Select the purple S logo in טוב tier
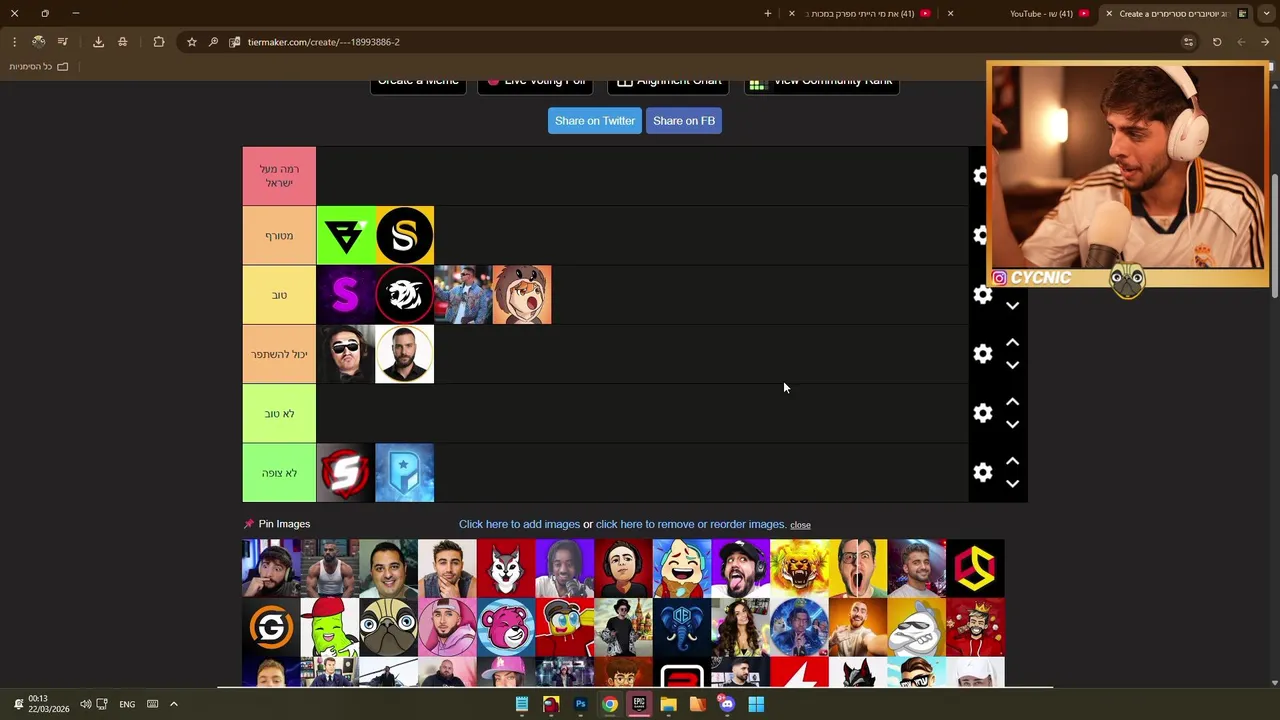1280x720 pixels. tap(346, 295)
